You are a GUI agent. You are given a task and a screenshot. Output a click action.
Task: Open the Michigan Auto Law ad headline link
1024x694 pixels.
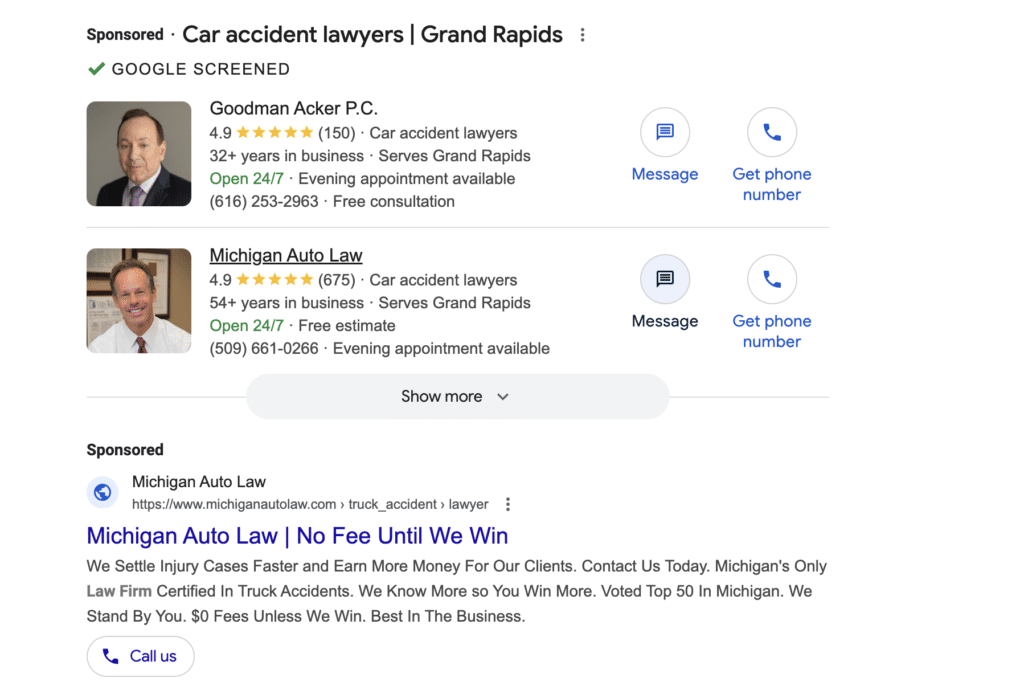click(x=296, y=536)
